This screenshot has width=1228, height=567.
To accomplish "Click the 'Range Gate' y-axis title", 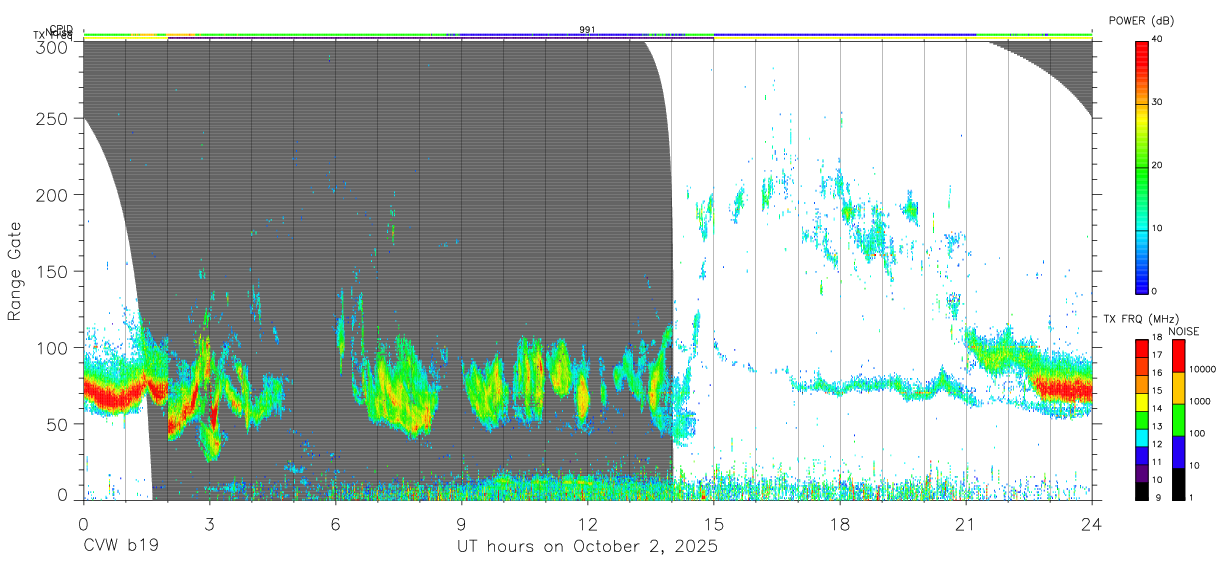I will 15,271.
